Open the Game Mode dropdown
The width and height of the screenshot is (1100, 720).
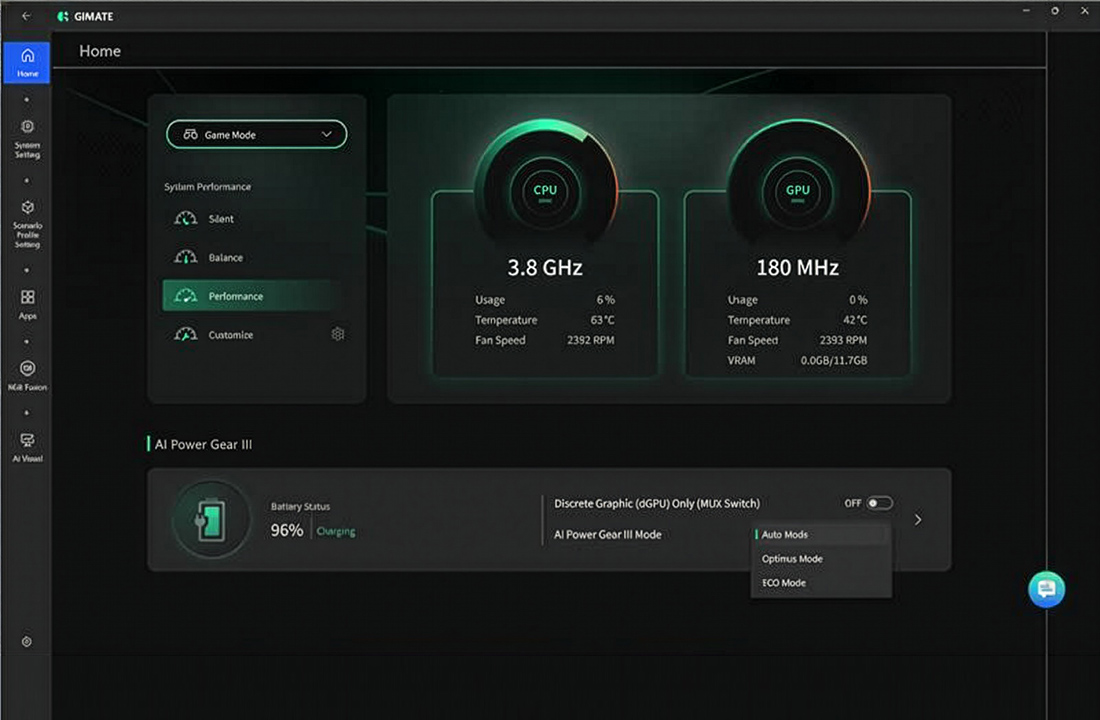[257, 134]
